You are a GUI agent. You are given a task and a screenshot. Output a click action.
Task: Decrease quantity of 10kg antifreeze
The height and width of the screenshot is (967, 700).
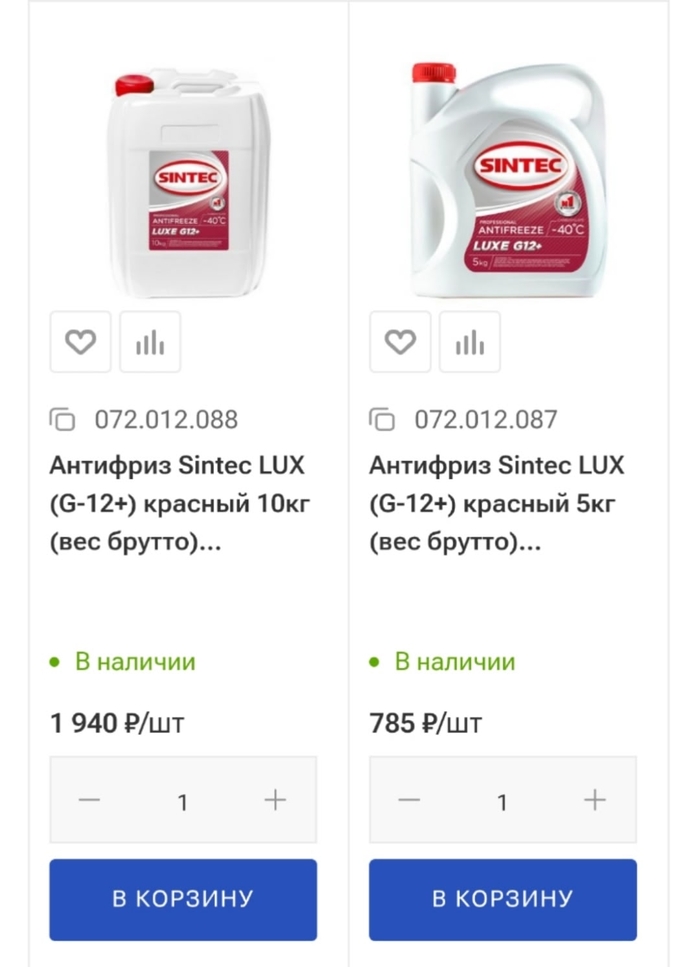(x=90, y=800)
